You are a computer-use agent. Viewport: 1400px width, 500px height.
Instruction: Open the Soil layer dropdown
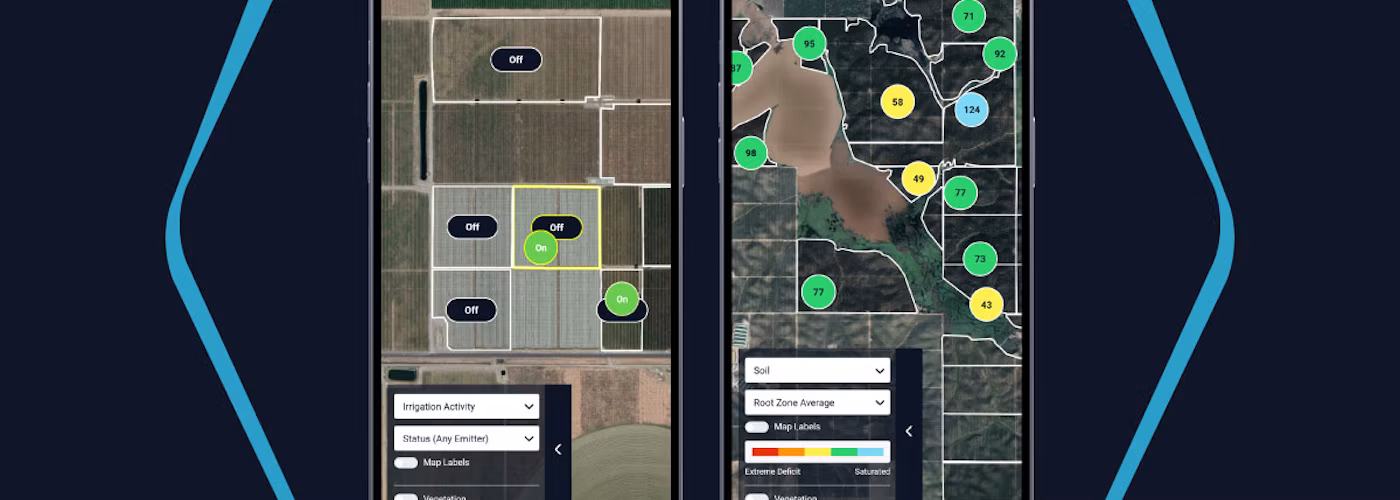tap(817, 370)
